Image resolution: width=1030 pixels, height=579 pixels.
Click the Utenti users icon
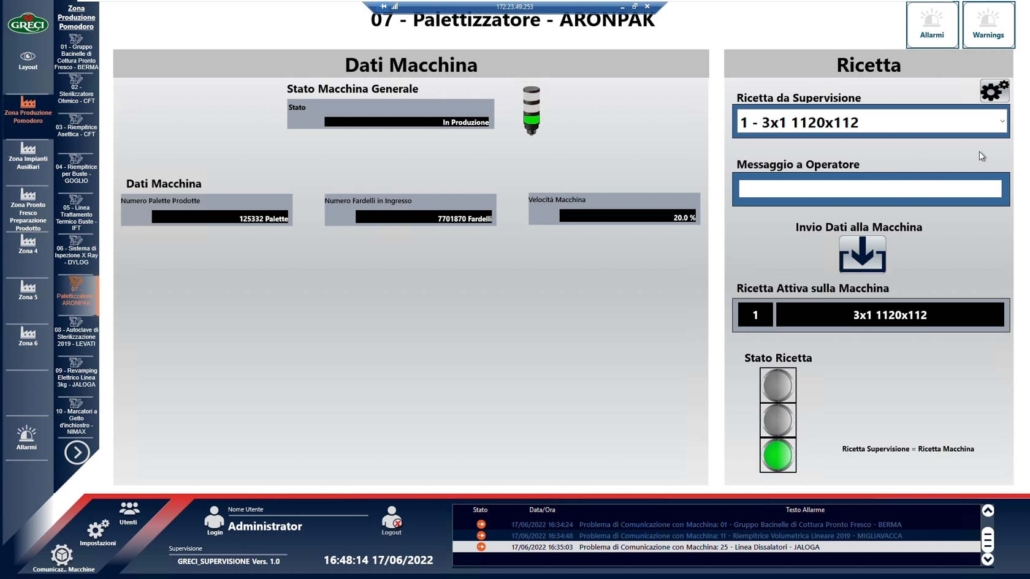click(x=129, y=513)
